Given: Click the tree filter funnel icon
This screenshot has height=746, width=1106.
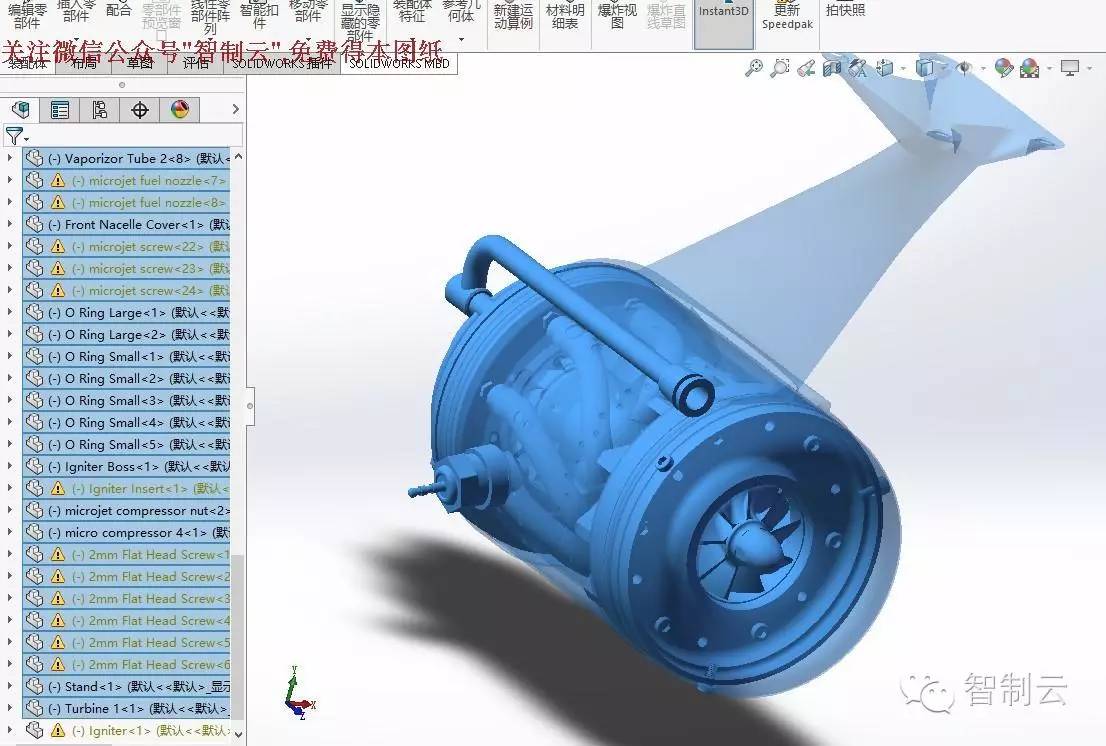Looking at the screenshot, I should coord(13,135).
